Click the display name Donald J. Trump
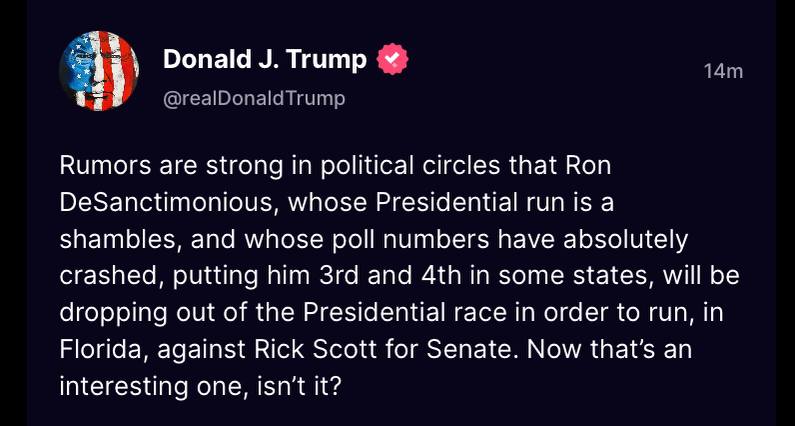795x426 pixels. [265, 60]
